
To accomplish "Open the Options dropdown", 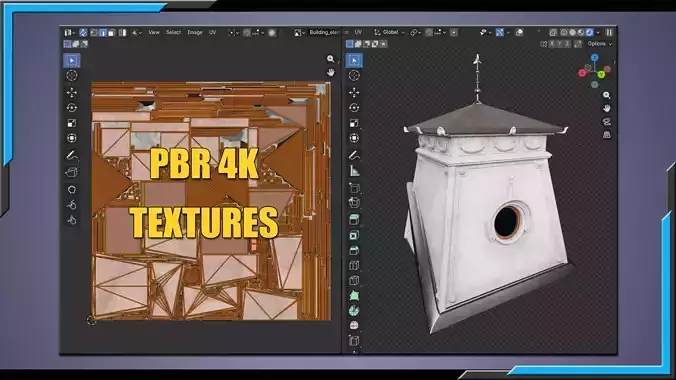I will (599, 44).
